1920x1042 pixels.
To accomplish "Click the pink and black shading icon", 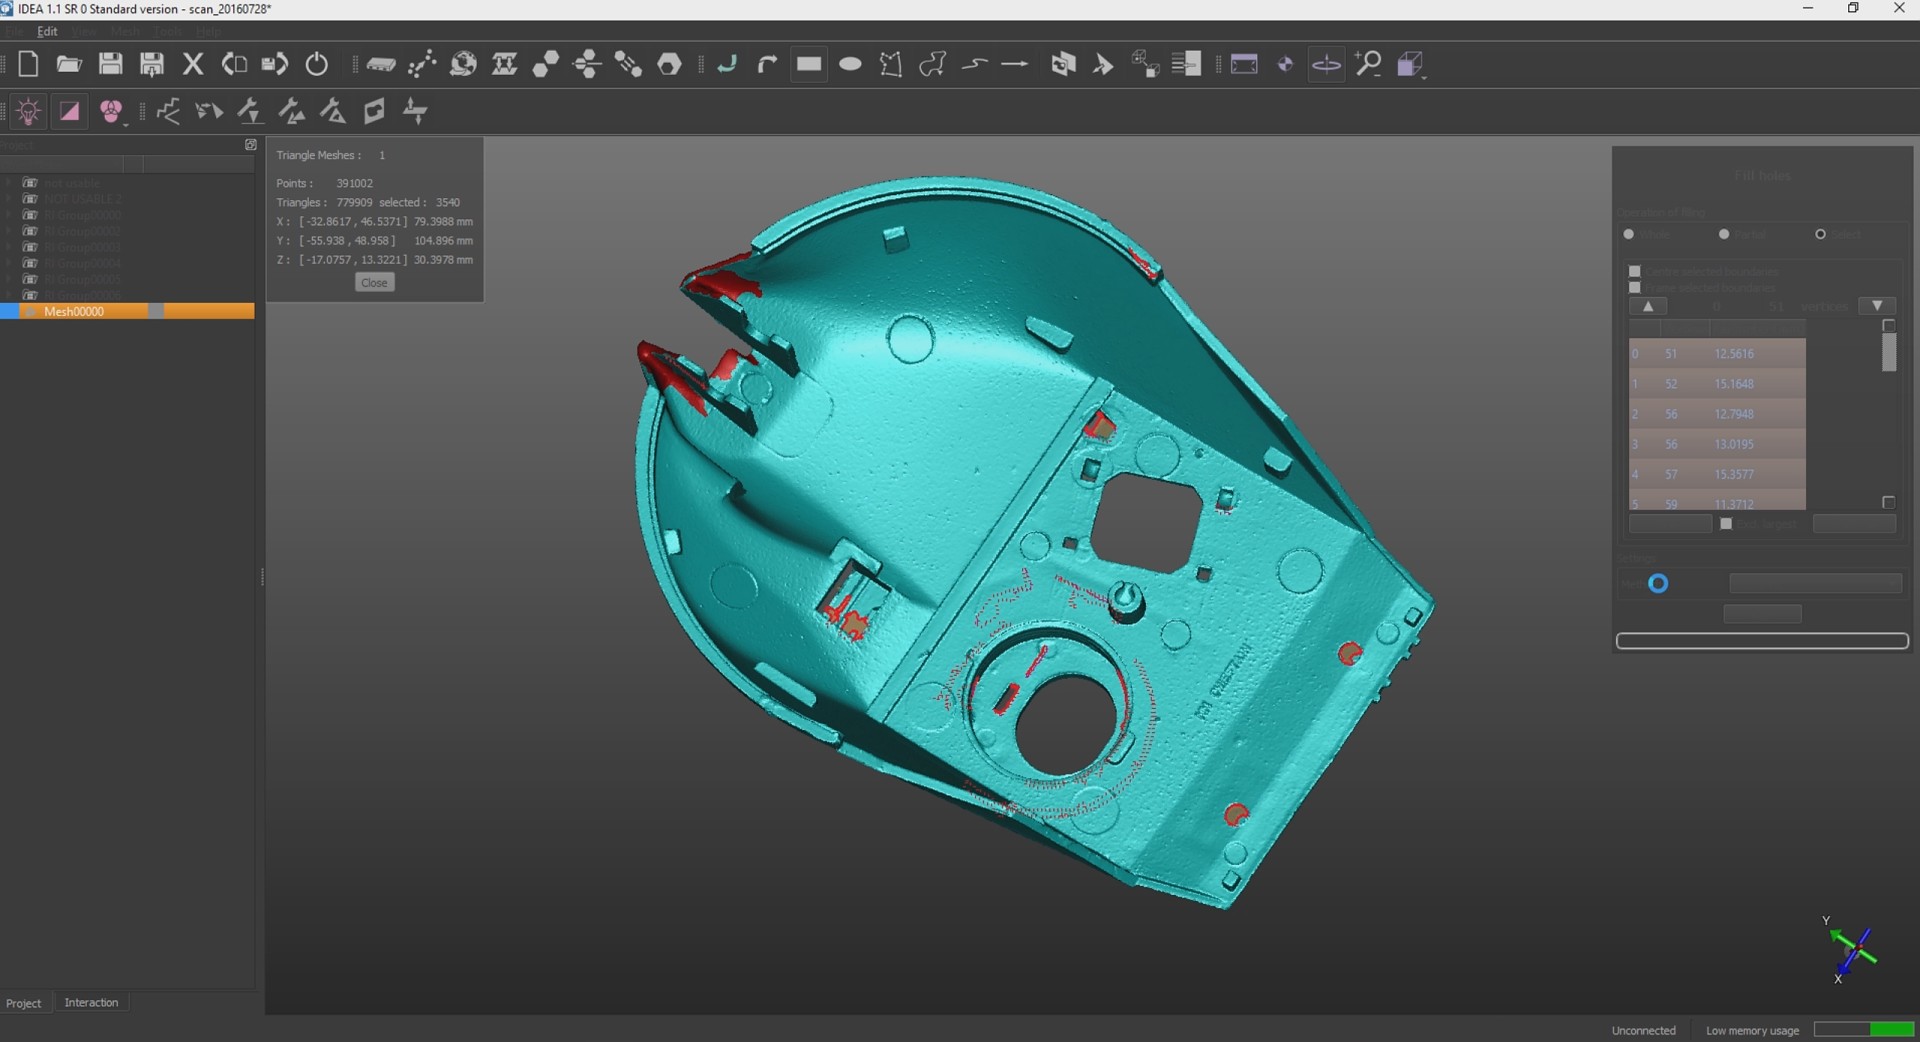I will click(x=69, y=111).
